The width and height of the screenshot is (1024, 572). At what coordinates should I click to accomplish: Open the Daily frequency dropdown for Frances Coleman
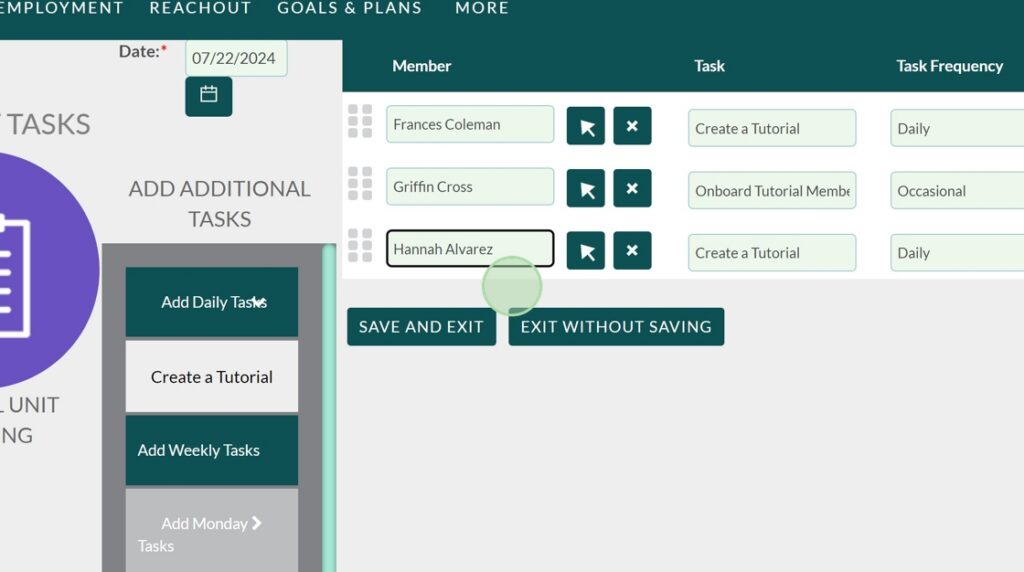click(x=956, y=128)
